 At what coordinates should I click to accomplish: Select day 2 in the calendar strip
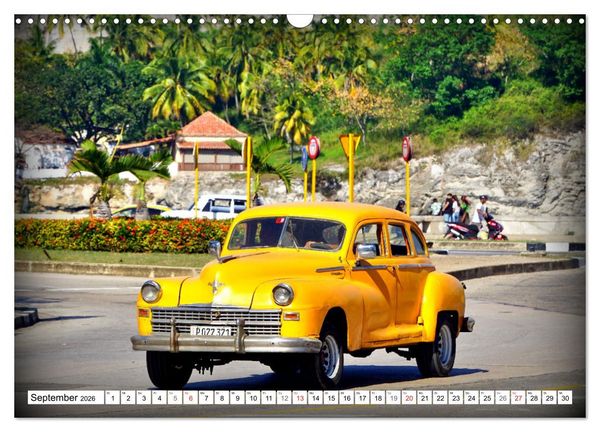128,398
